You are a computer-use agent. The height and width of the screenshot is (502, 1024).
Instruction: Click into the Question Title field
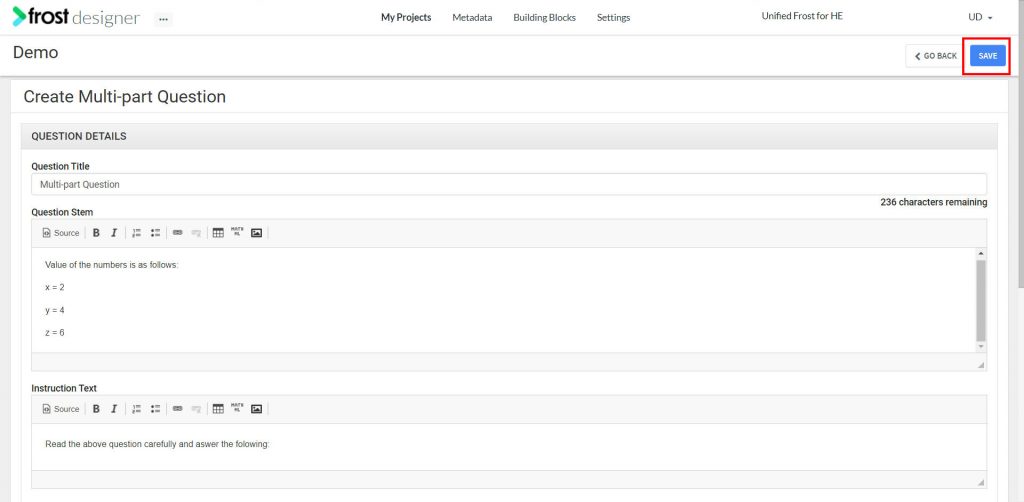pos(508,185)
